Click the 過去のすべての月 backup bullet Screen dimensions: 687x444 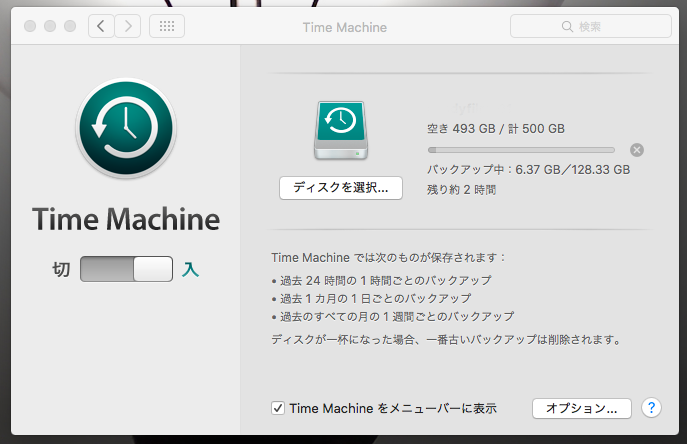click(393, 317)
